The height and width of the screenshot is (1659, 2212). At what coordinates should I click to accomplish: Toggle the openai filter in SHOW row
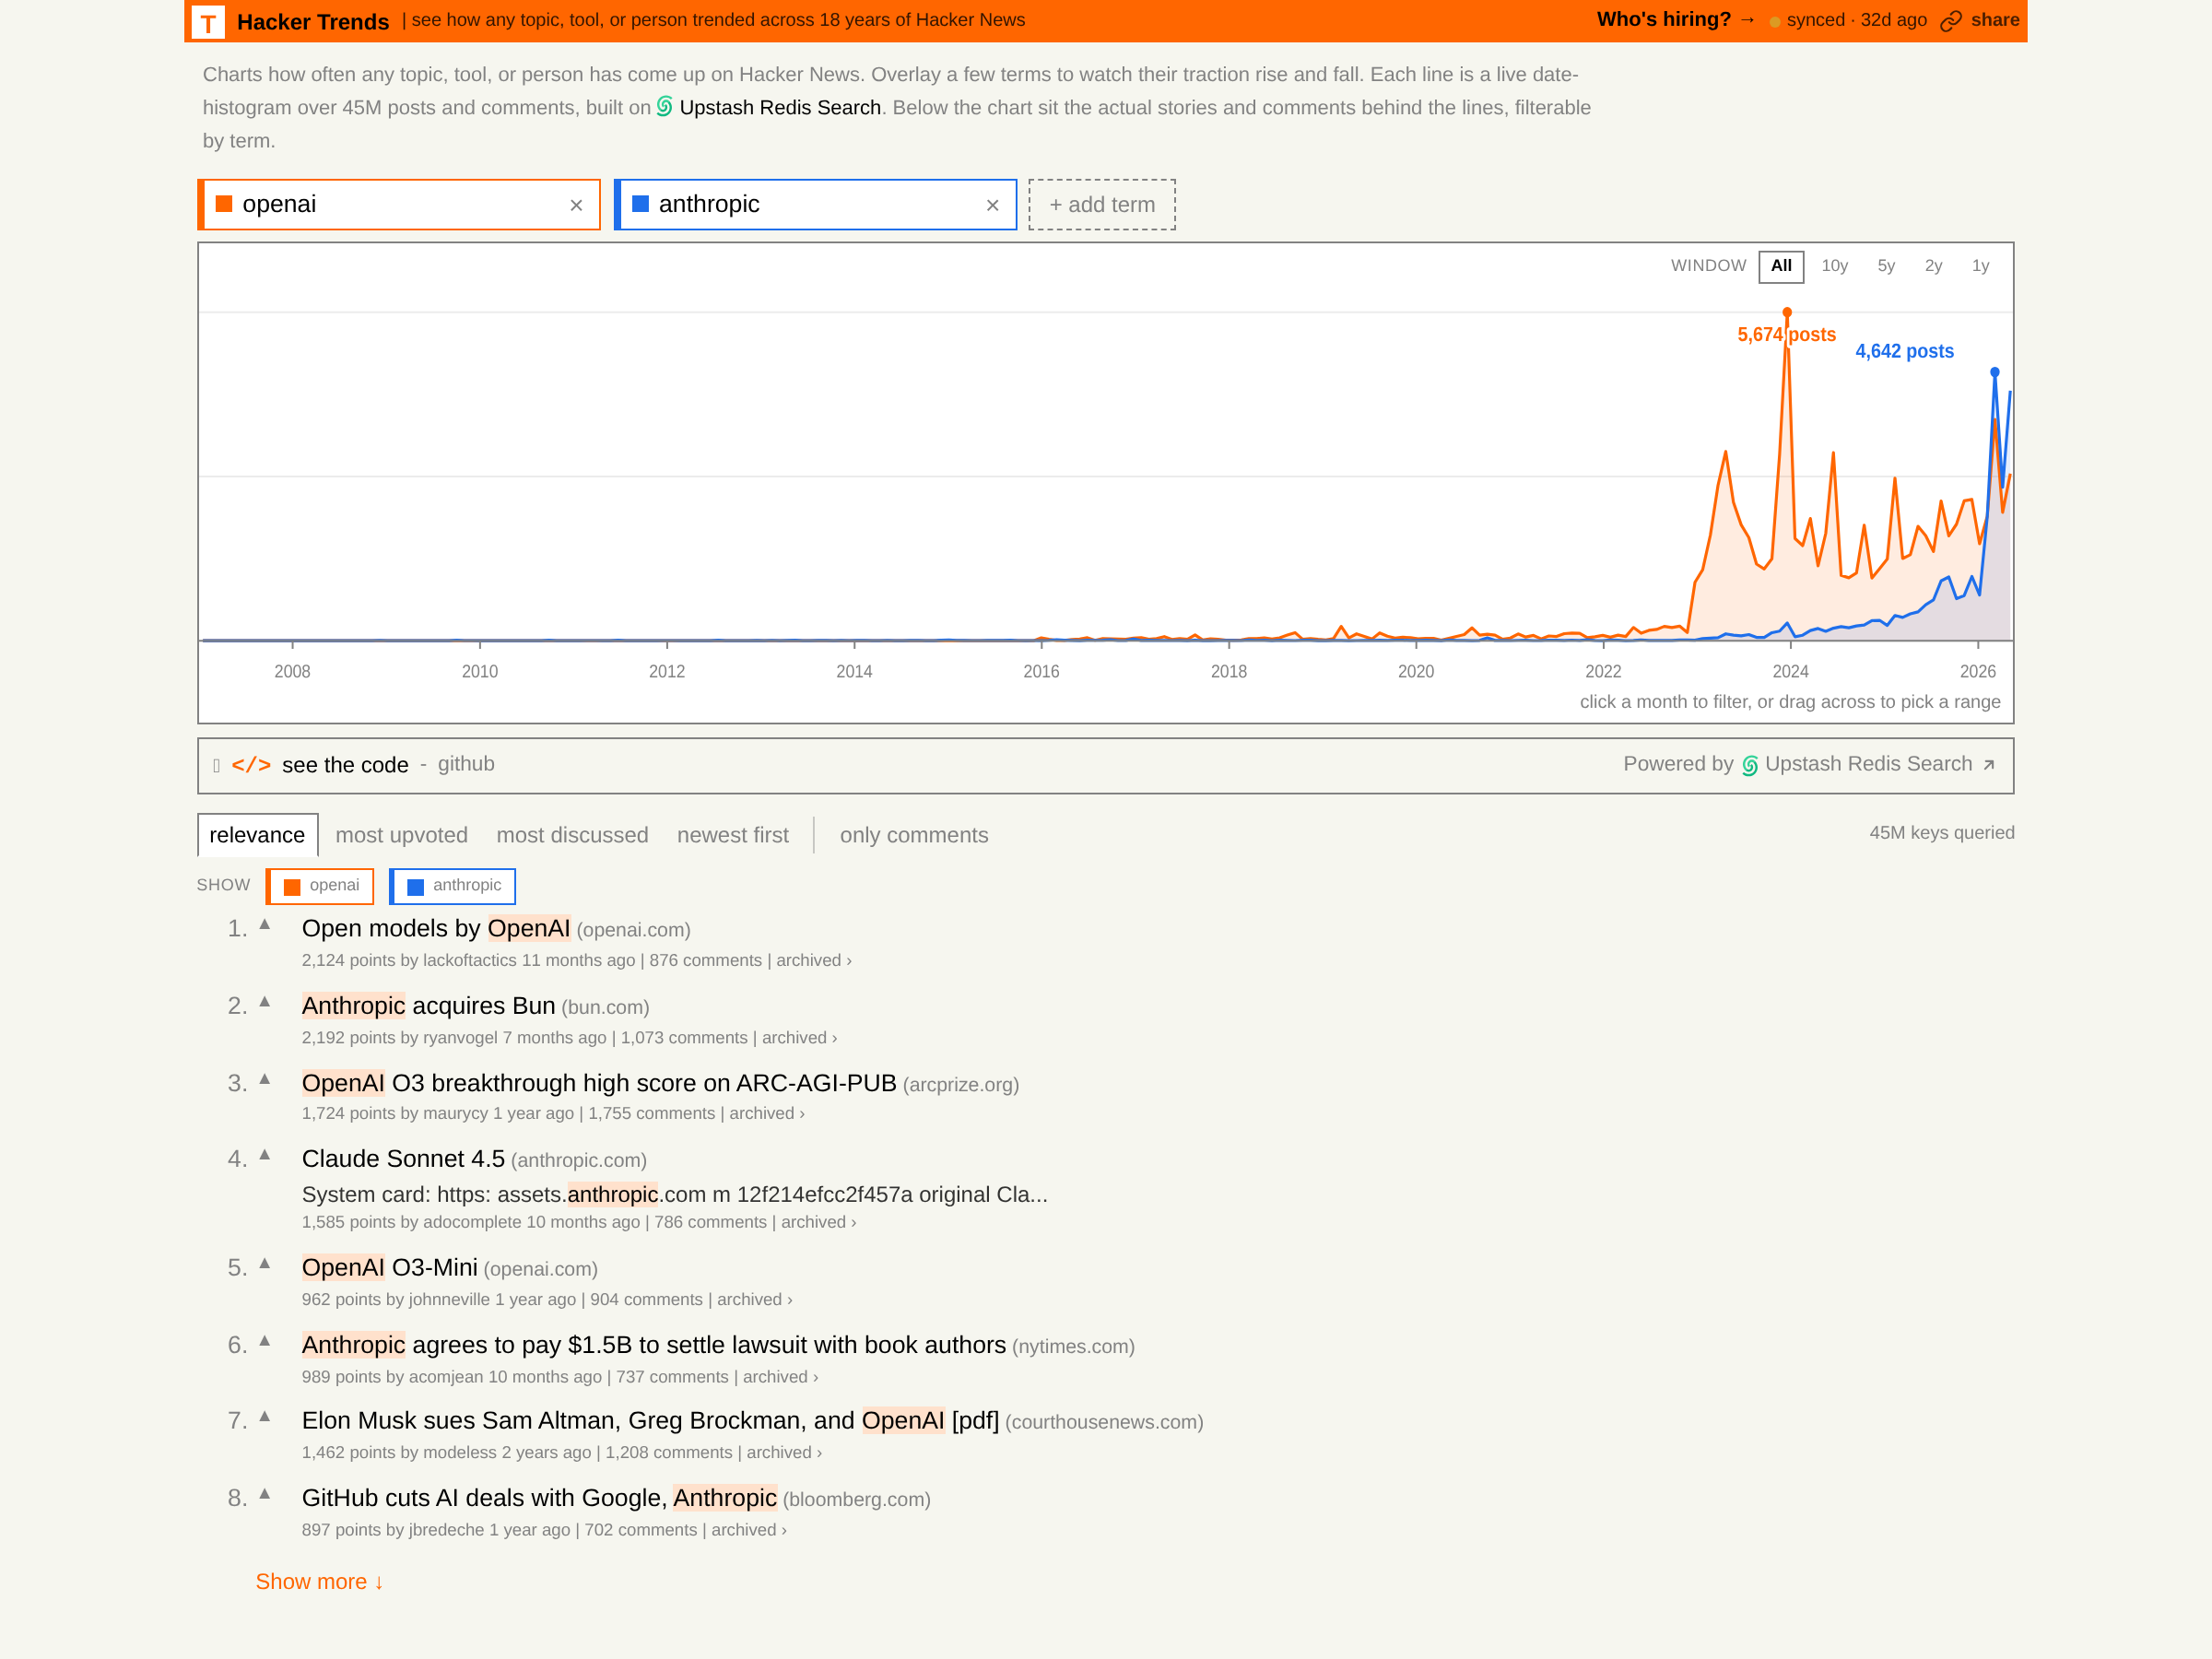(320, 886)
